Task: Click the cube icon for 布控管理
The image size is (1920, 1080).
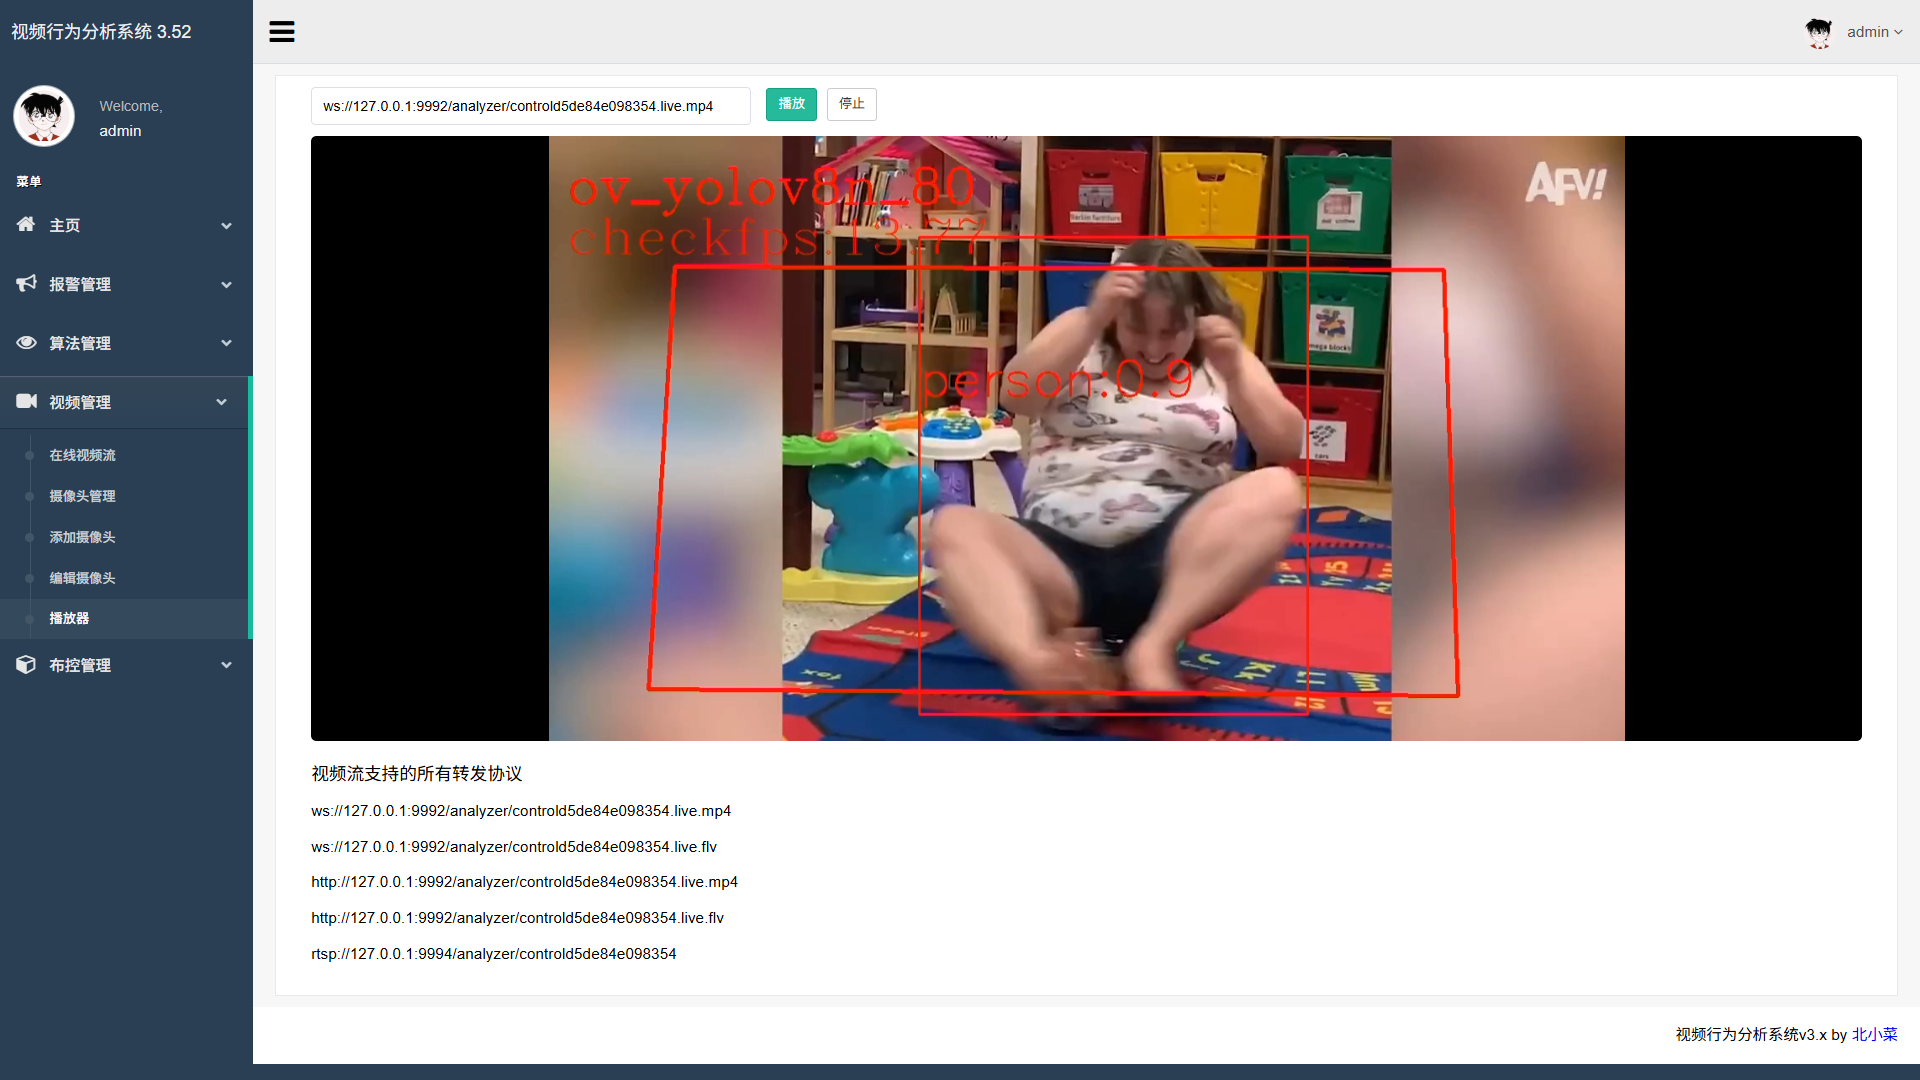Action: (26, 665)
